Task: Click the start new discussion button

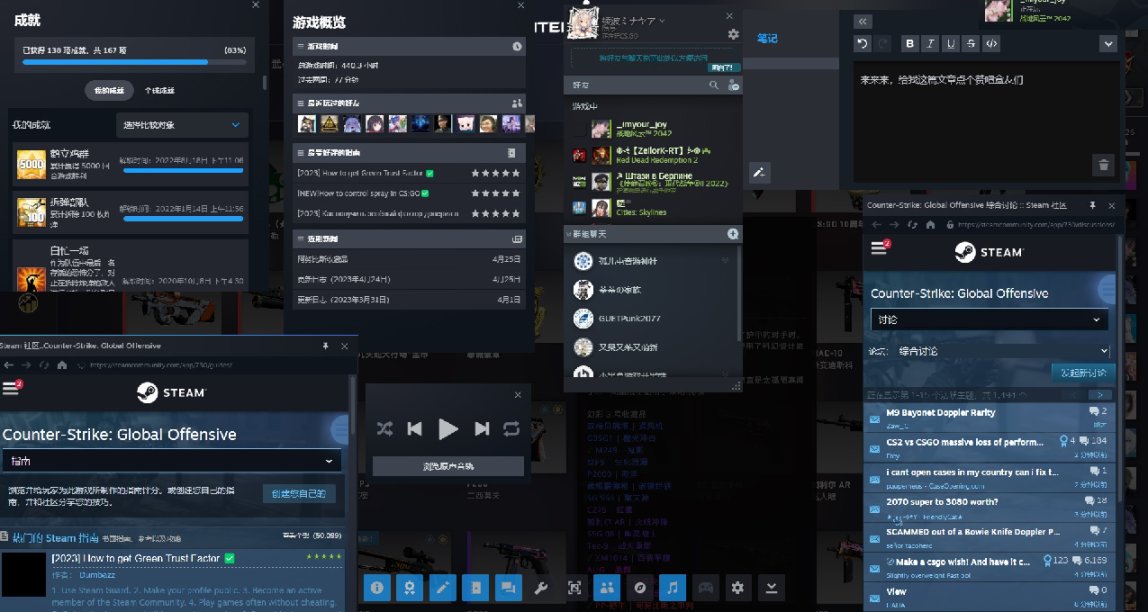Action: 1083,373
